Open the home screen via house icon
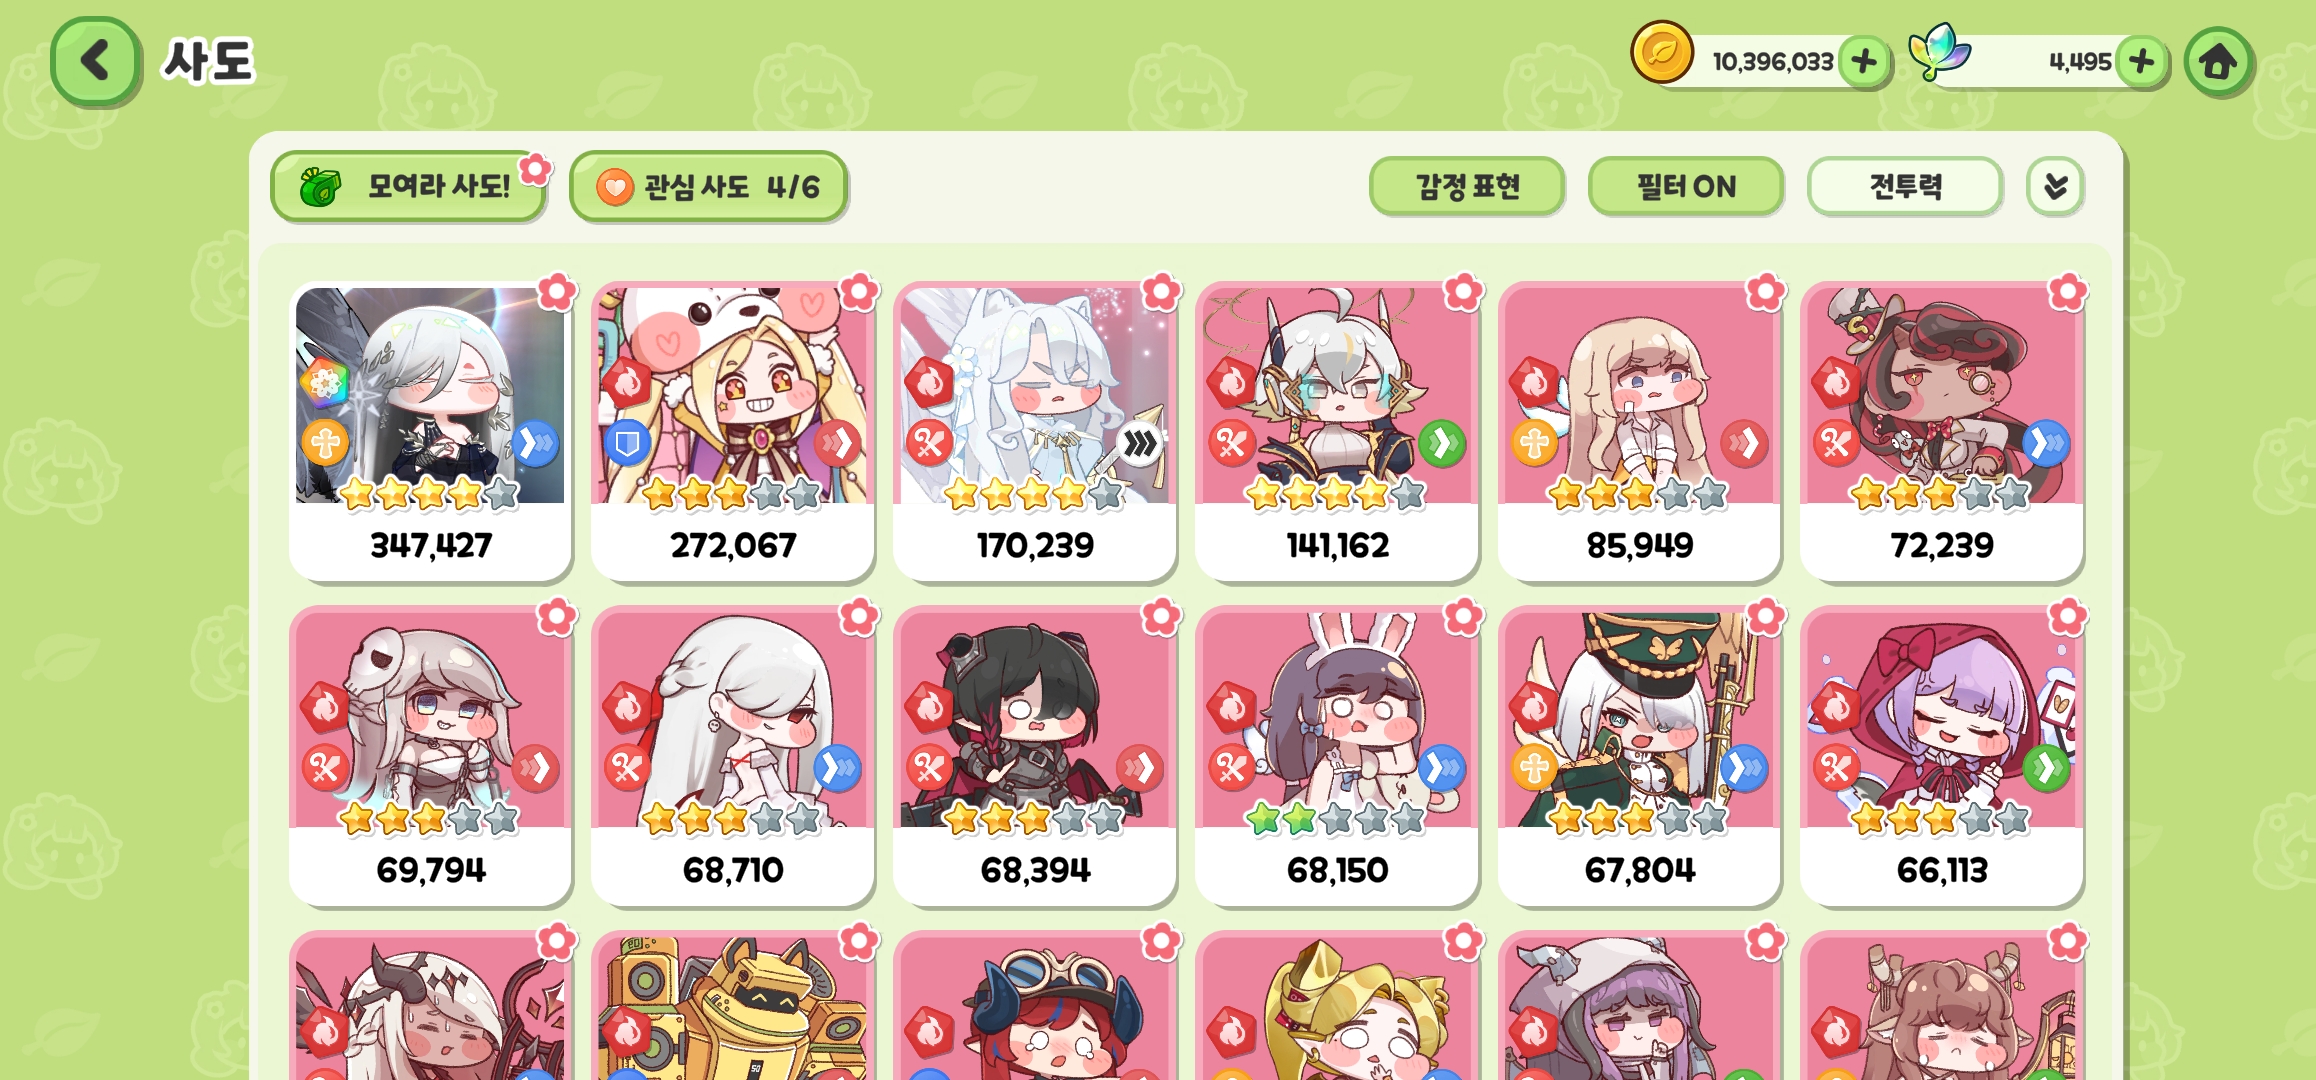 coord(2218,62)
